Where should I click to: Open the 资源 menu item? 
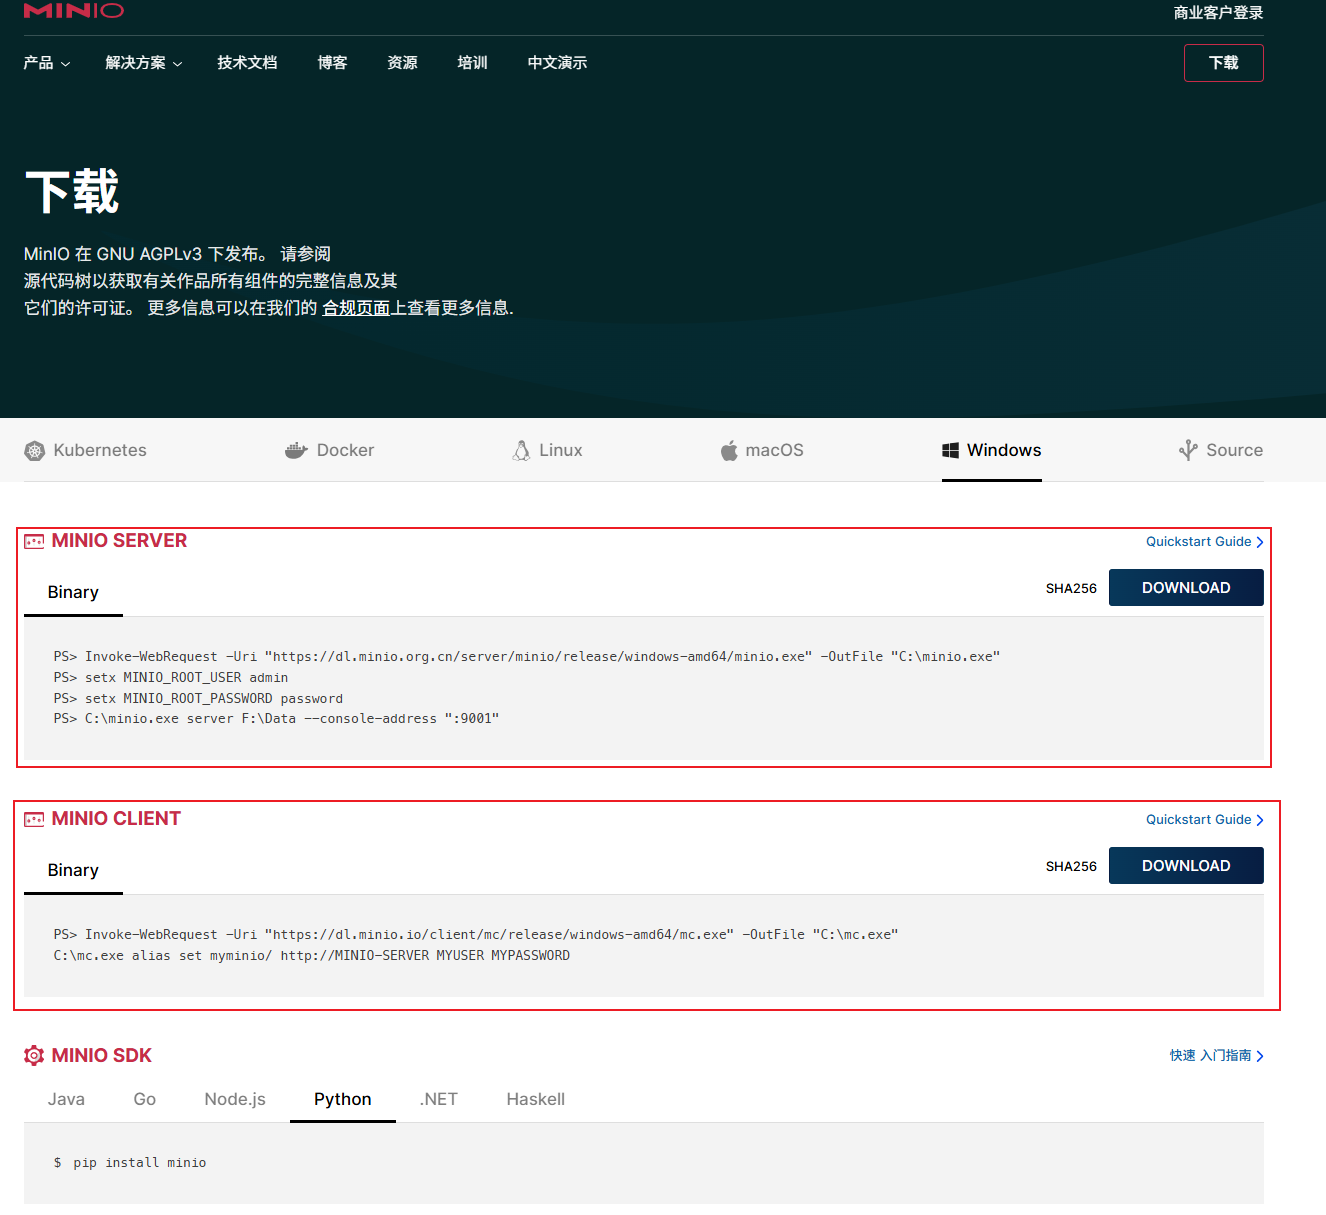(x=402, y=63)
